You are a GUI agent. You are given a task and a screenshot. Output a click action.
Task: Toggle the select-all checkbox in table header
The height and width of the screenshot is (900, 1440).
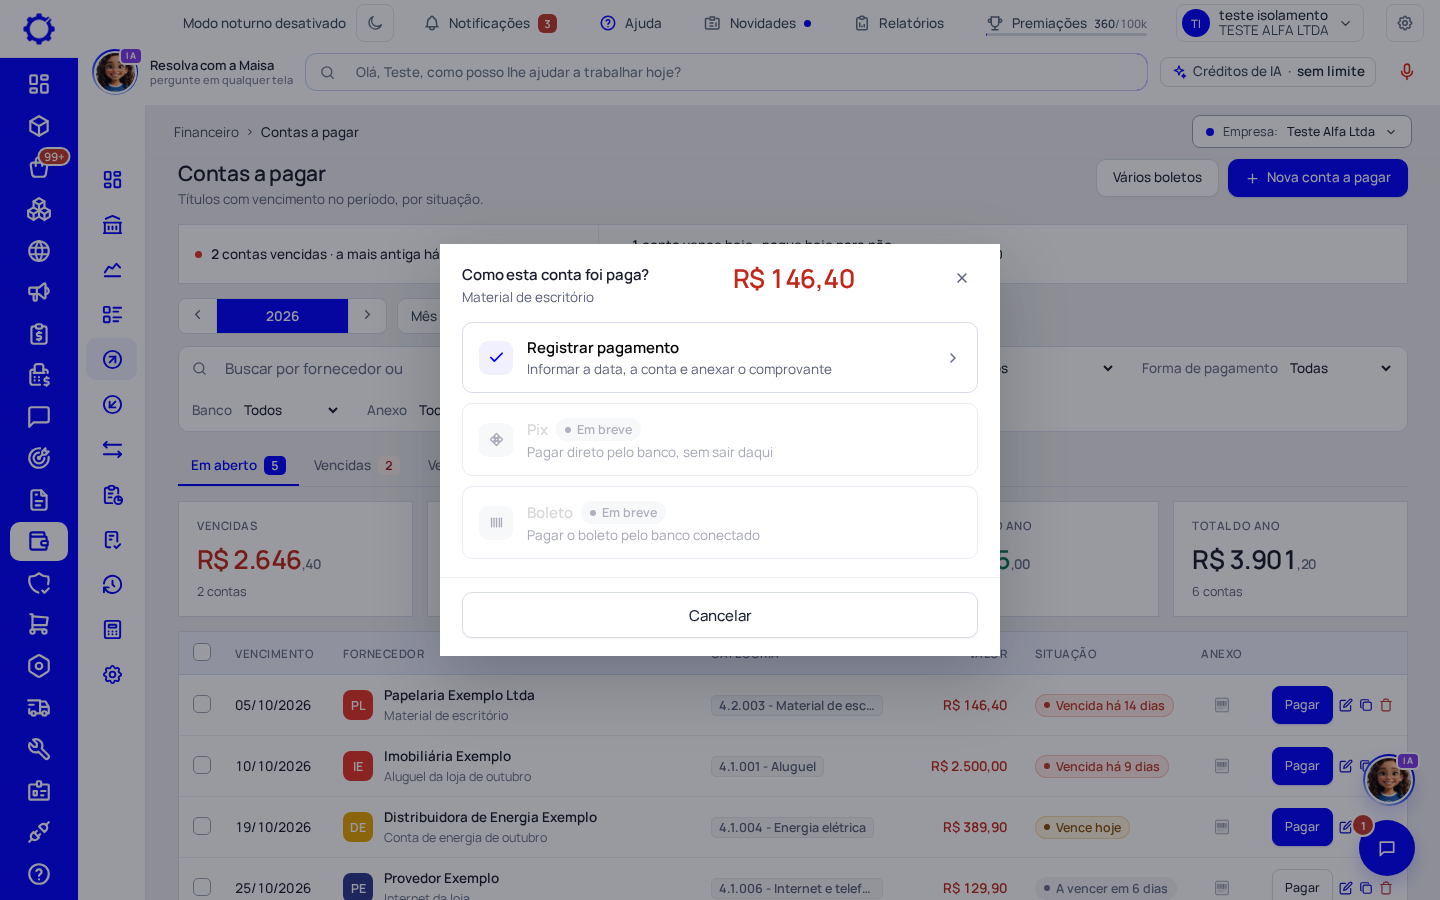point(202,652)
